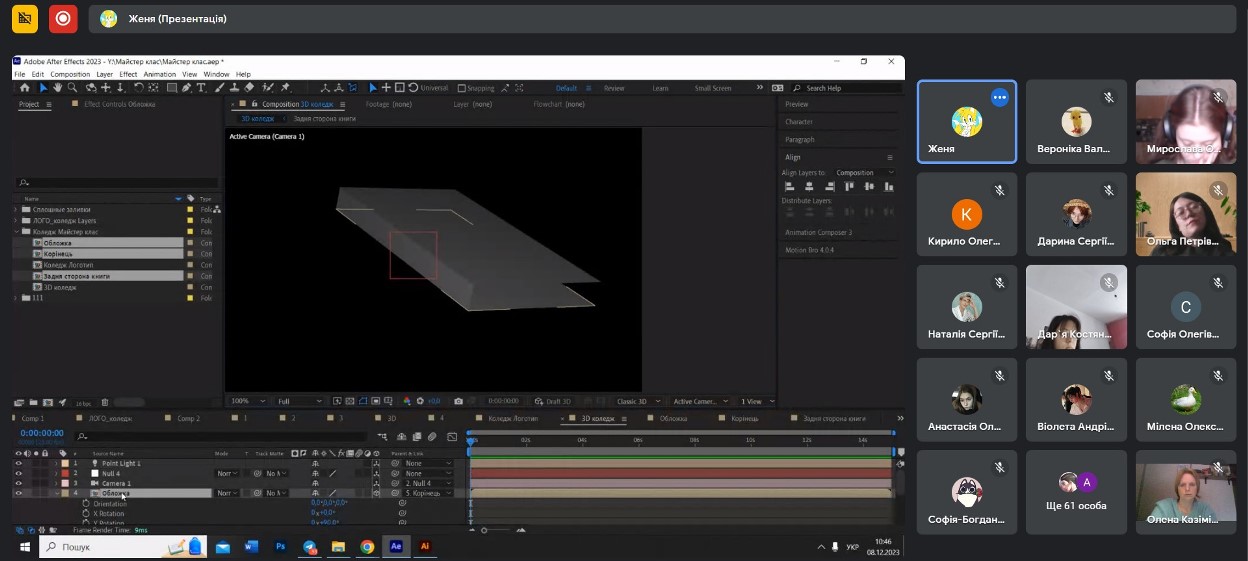Toggle visibility of Camera 1 layer
1248x561 pixels.
18,484
